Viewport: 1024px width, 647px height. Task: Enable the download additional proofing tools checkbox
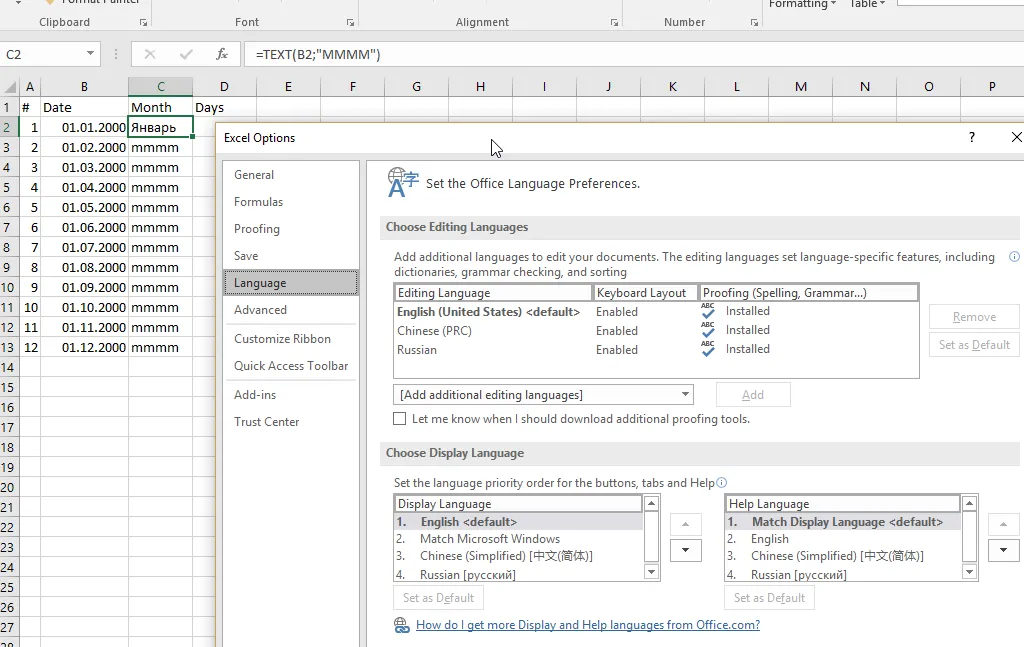click(x=400, y=419)
